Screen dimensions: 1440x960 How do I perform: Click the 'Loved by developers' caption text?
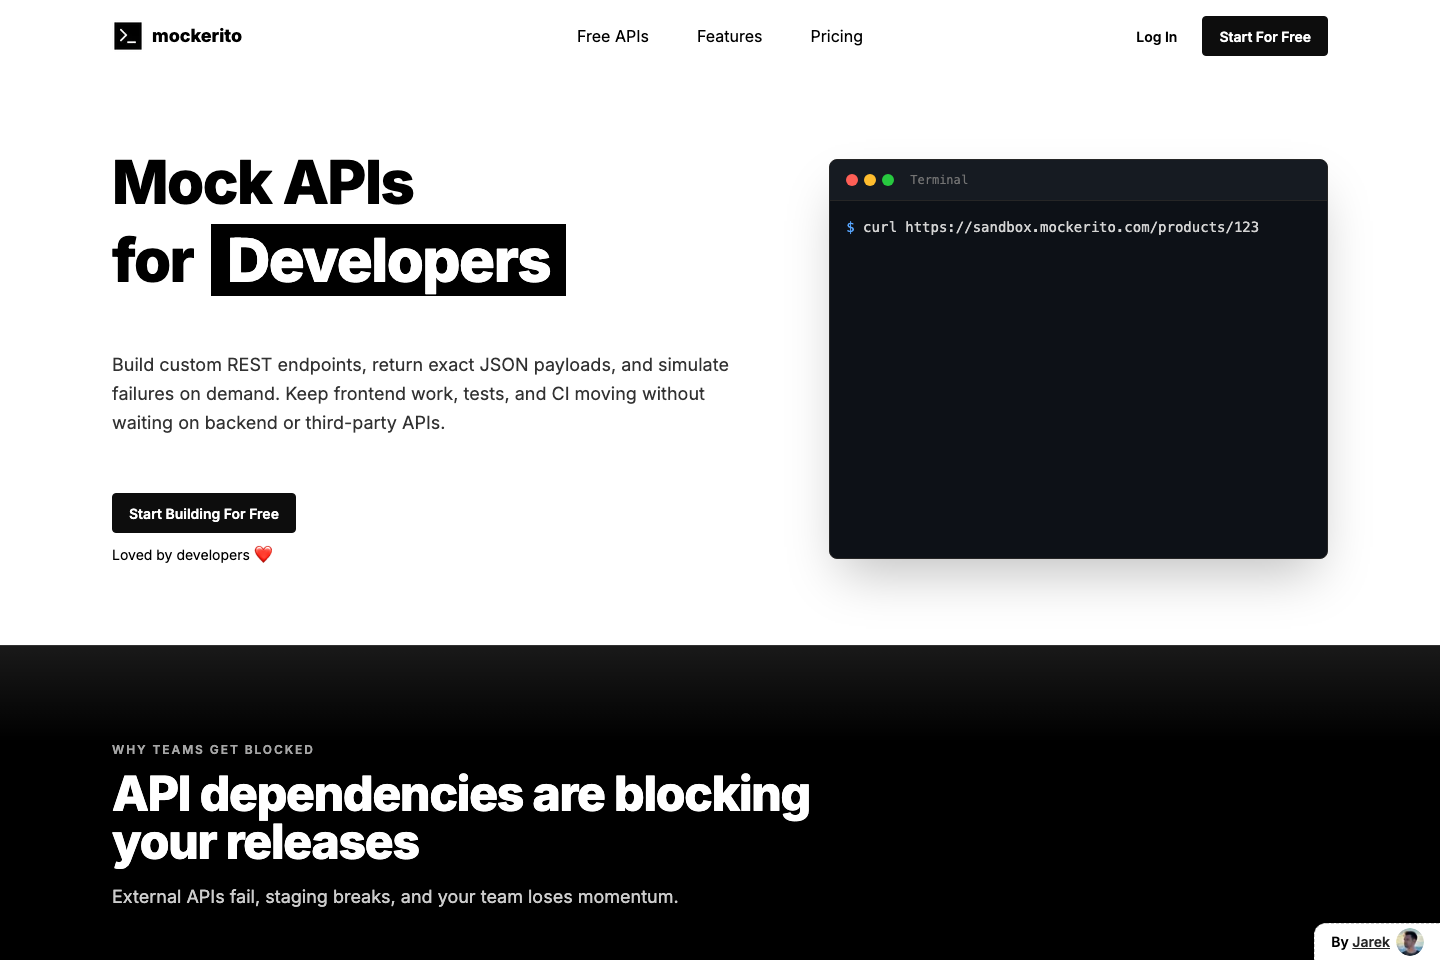click(181, 554)
